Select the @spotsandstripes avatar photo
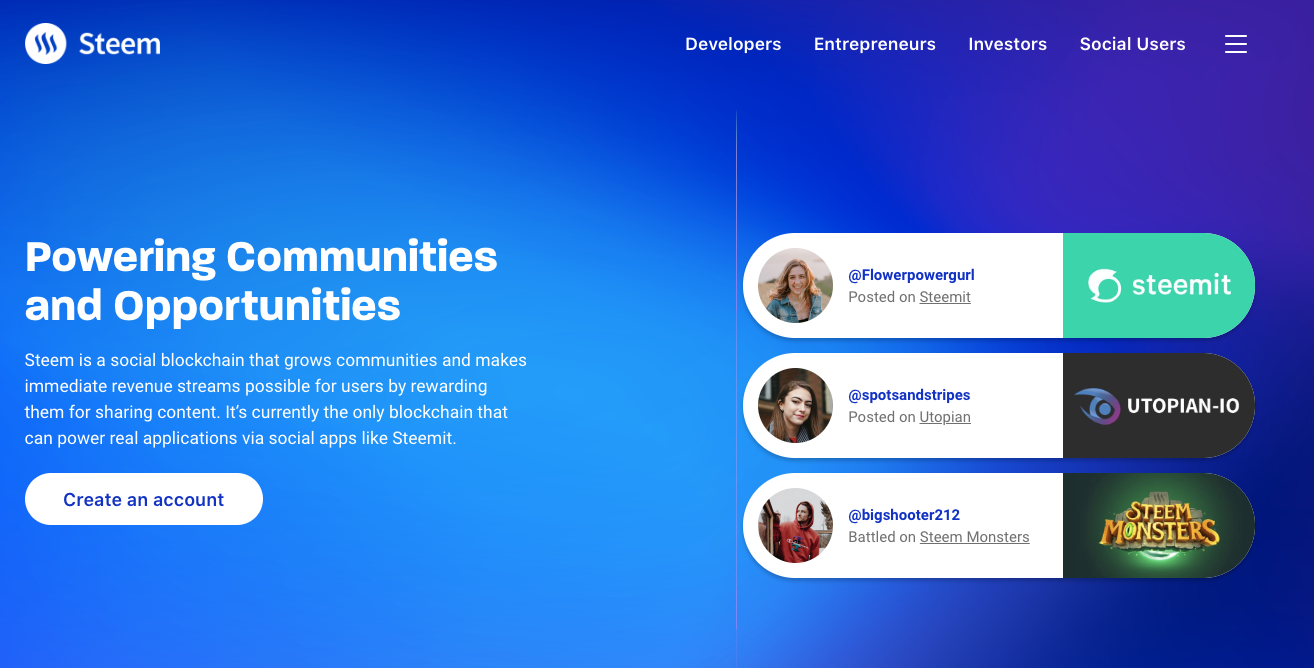Screen dimensions: 1314x668 click(796, 405)
